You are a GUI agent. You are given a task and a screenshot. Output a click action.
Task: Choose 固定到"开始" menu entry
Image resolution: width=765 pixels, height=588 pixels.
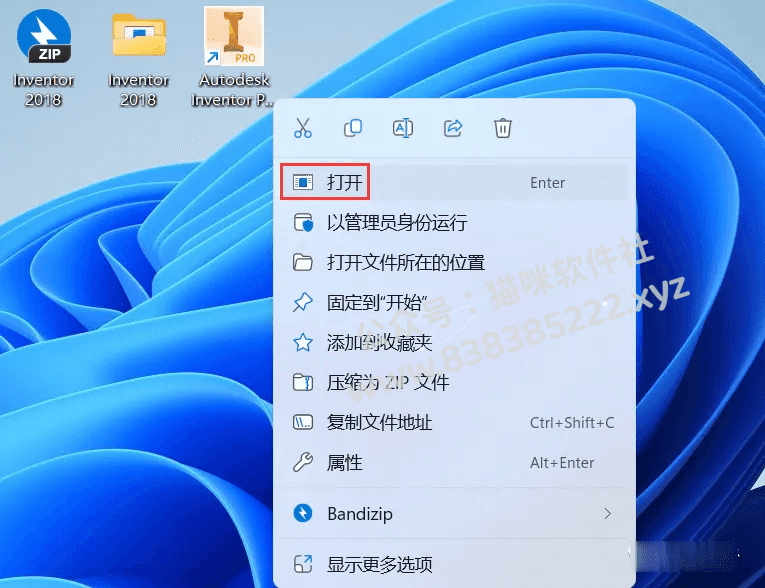(x=454, y=303)
